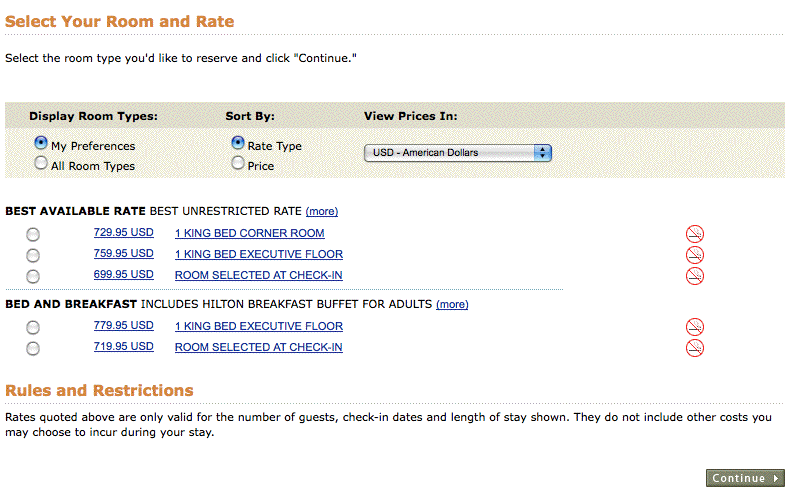Expand Best Available Rate details via (more)

pos(322,212)
